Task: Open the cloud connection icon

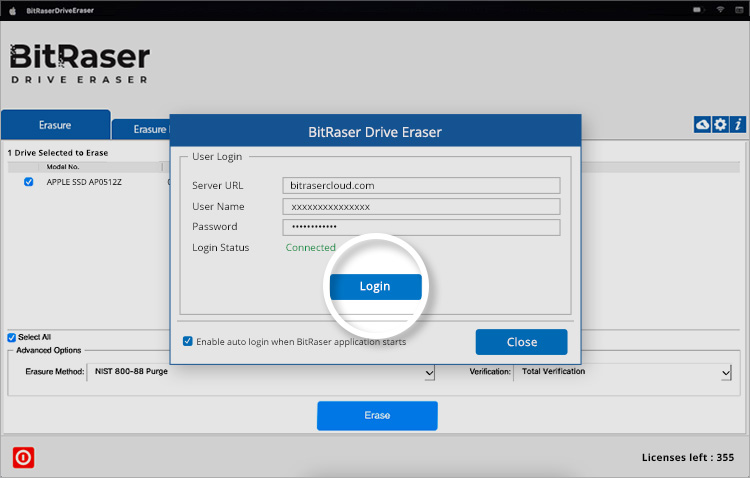Action: coord(702,125)
